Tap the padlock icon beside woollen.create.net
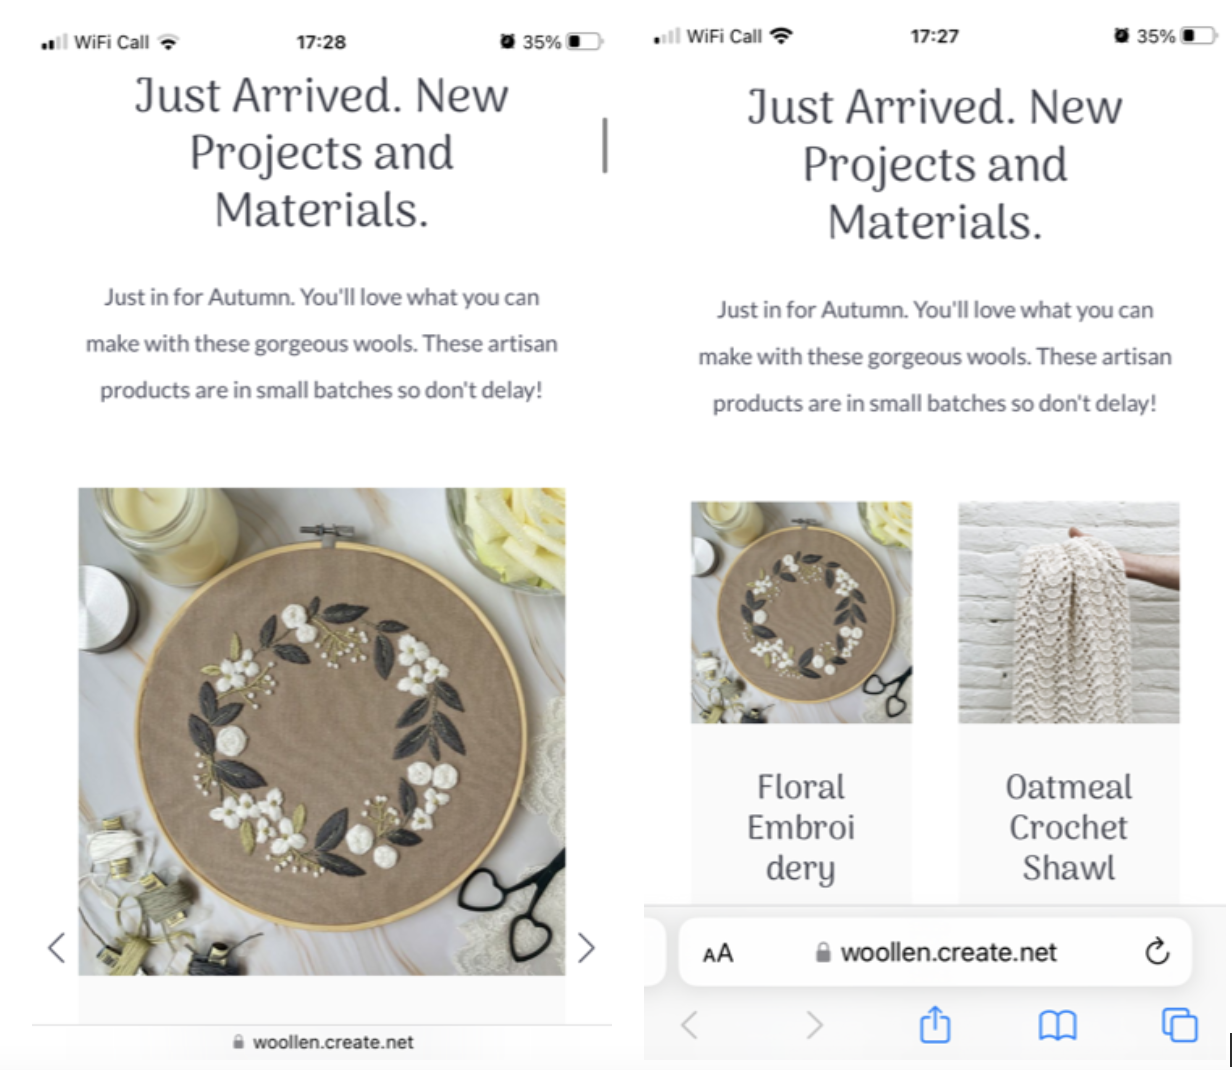The height and width of the screenshot is (1070, 1232). click(823, 952)
